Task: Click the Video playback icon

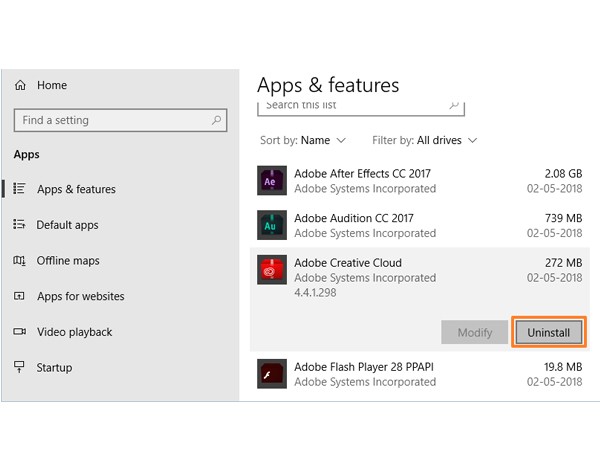Action: pyautogui.click(x=20, y=332)
